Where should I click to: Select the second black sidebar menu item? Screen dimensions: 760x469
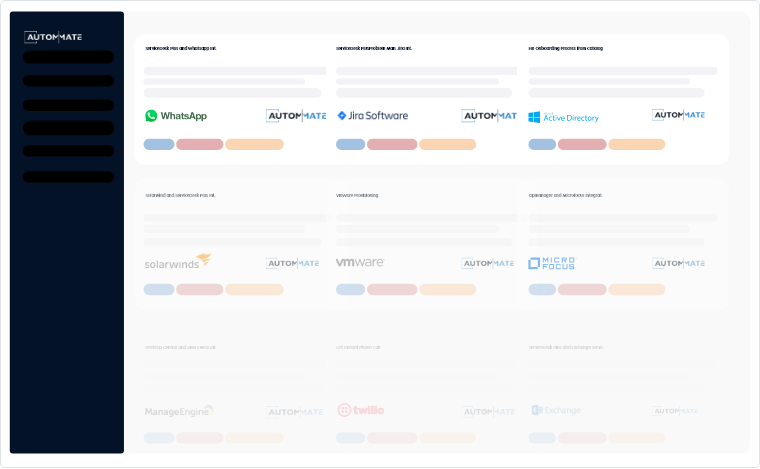pos(68,80)
